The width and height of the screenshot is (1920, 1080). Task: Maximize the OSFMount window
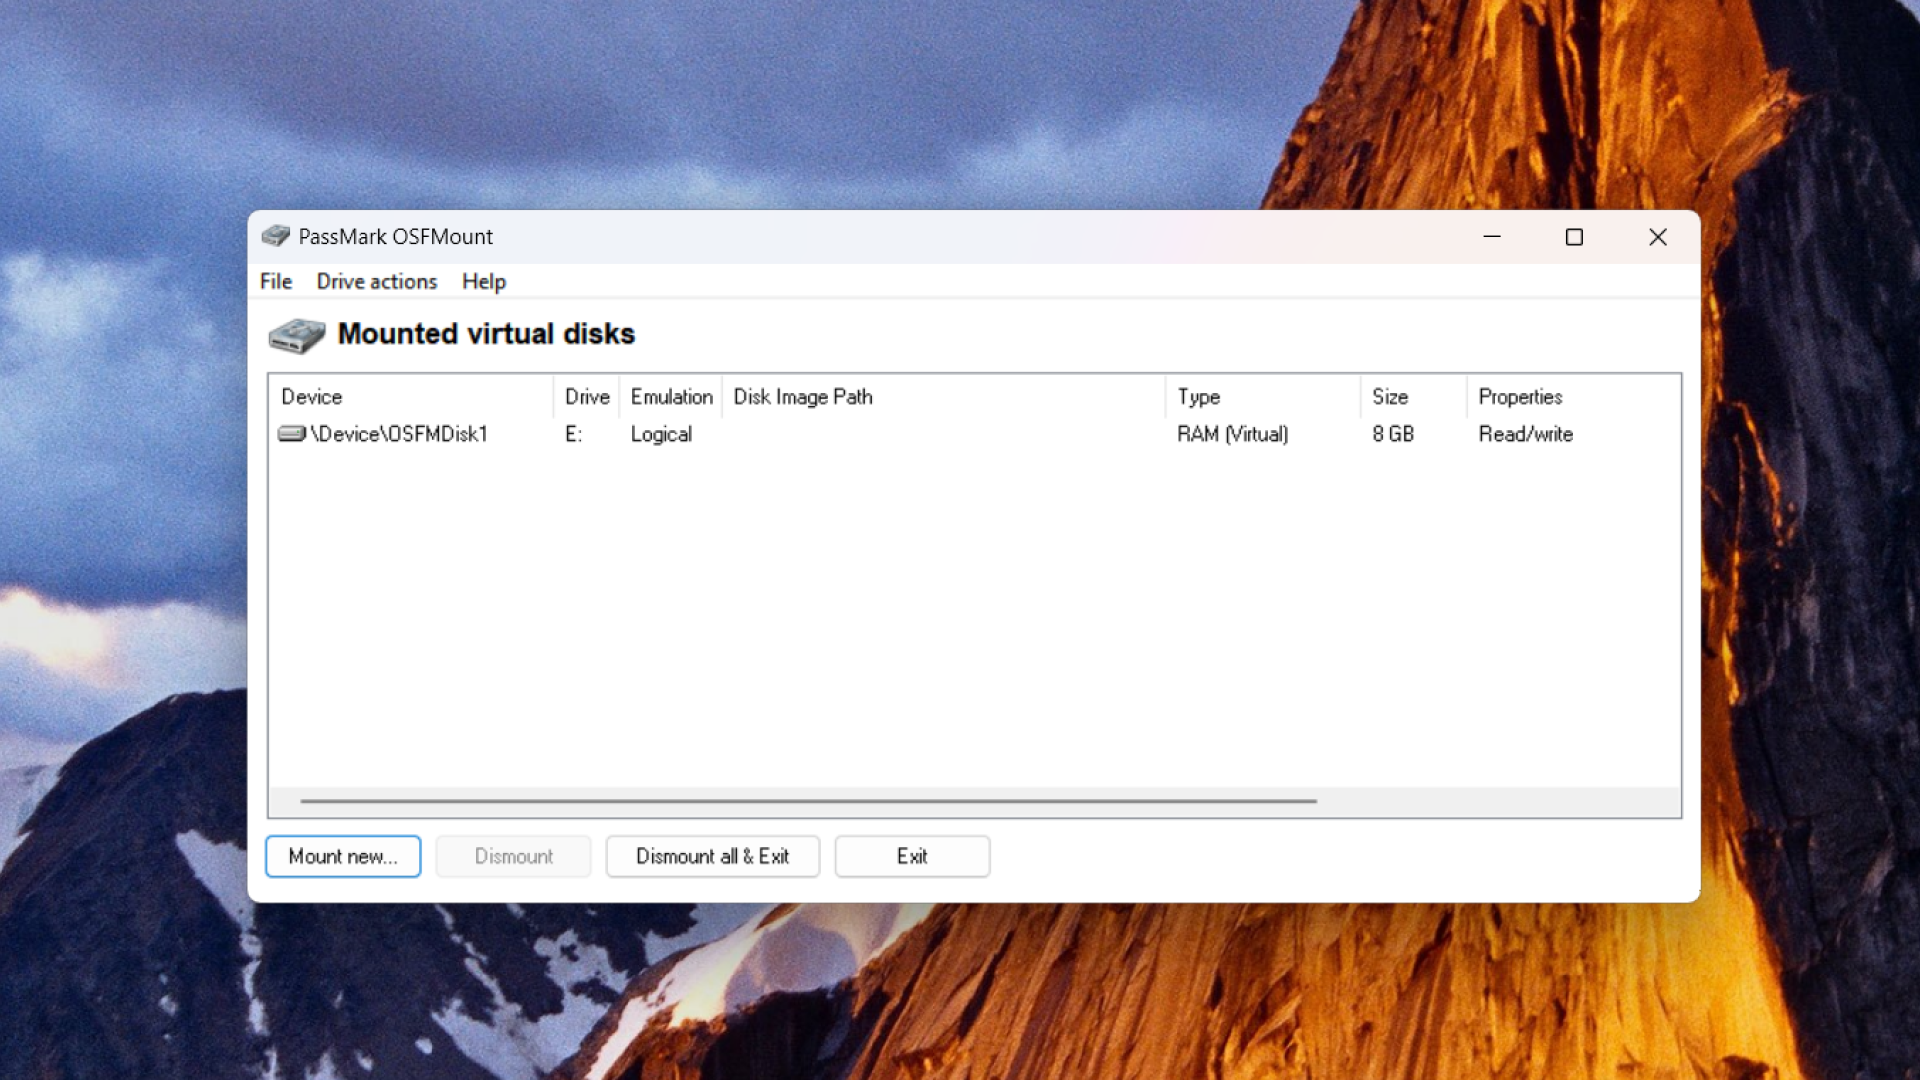[1574, 237]
